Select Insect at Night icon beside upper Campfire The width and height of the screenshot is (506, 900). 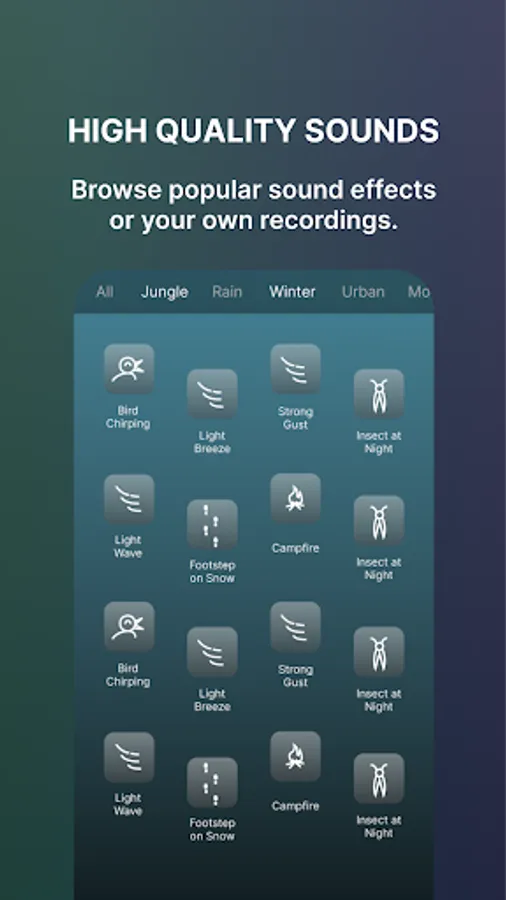pyautogui.click(x=379, y=520)
